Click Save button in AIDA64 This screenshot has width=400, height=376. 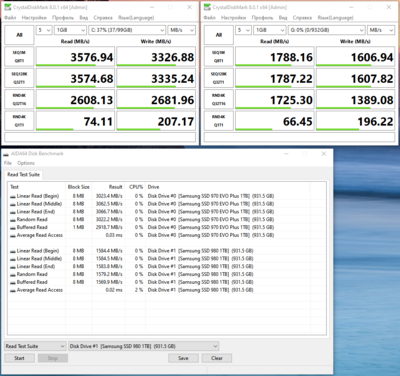[x=183, y=358]
